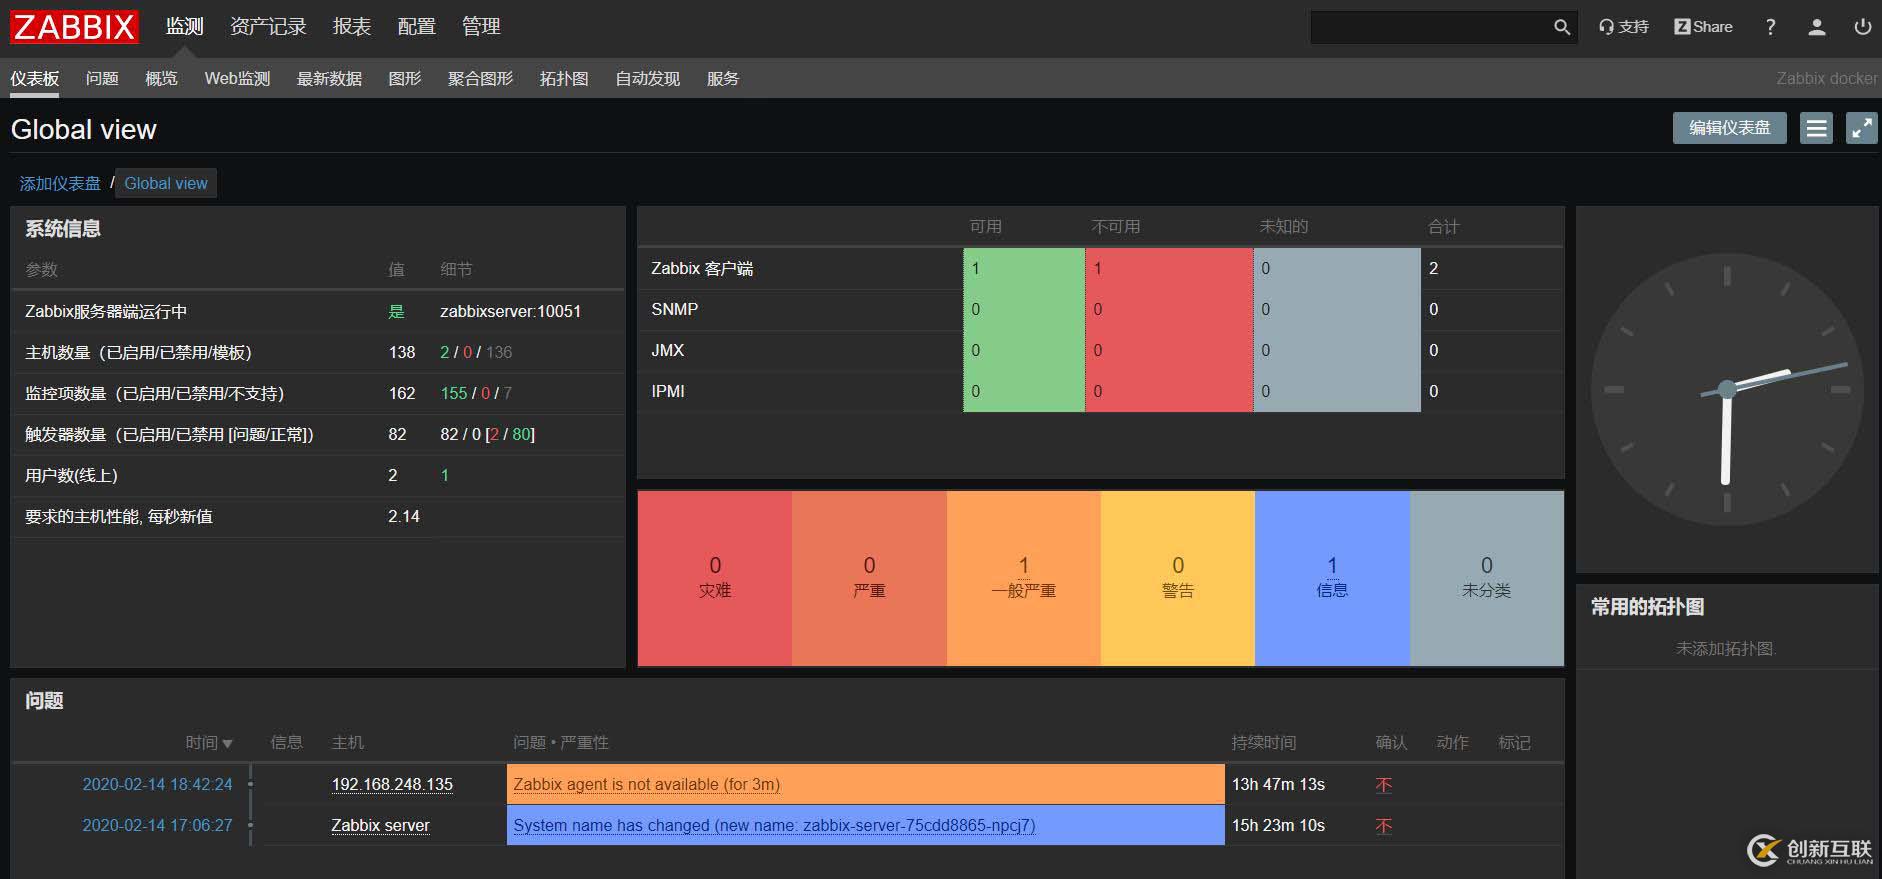Open the System name has changed problem
The width and height of the screenshot is (1882, 879).
pos(774,825)
